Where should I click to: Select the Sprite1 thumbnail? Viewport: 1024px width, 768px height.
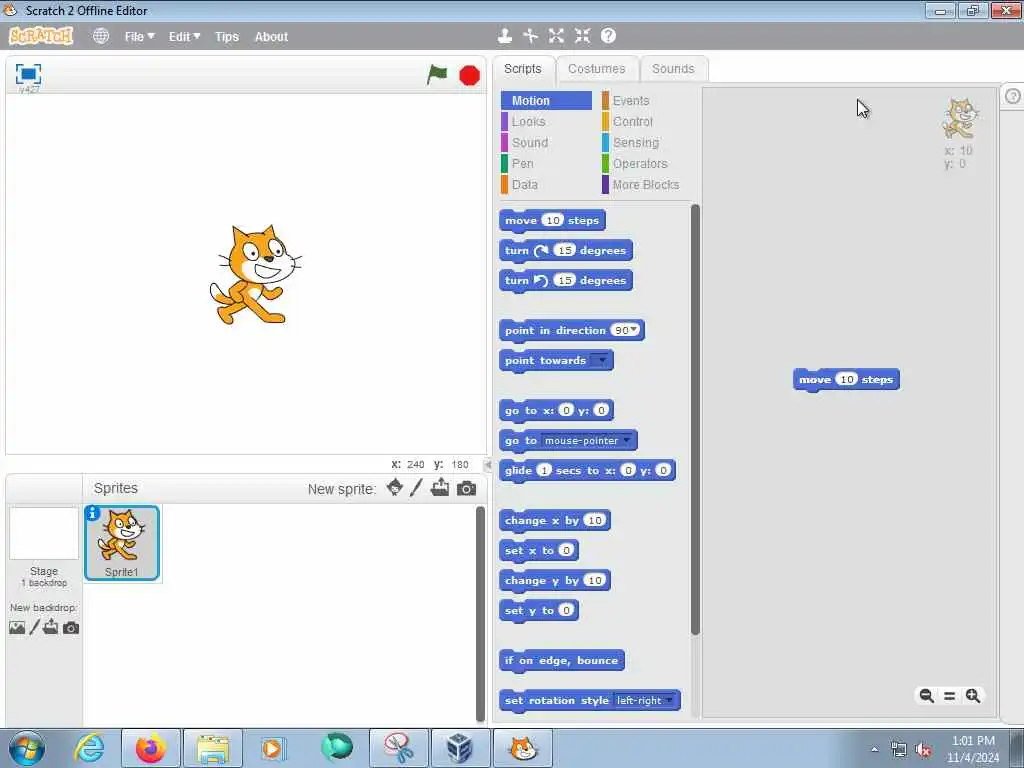click(122, 543)
